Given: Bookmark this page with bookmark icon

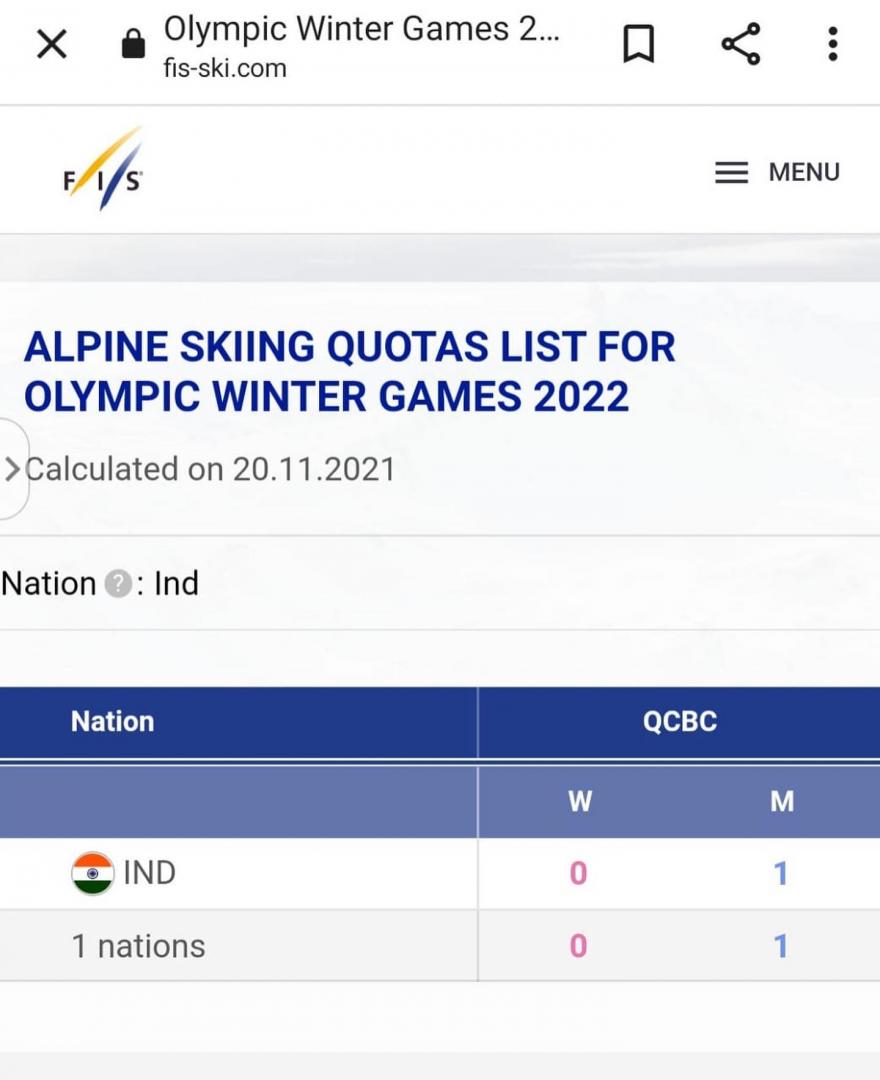Looking at the screenshot, I should pos(638,44).
